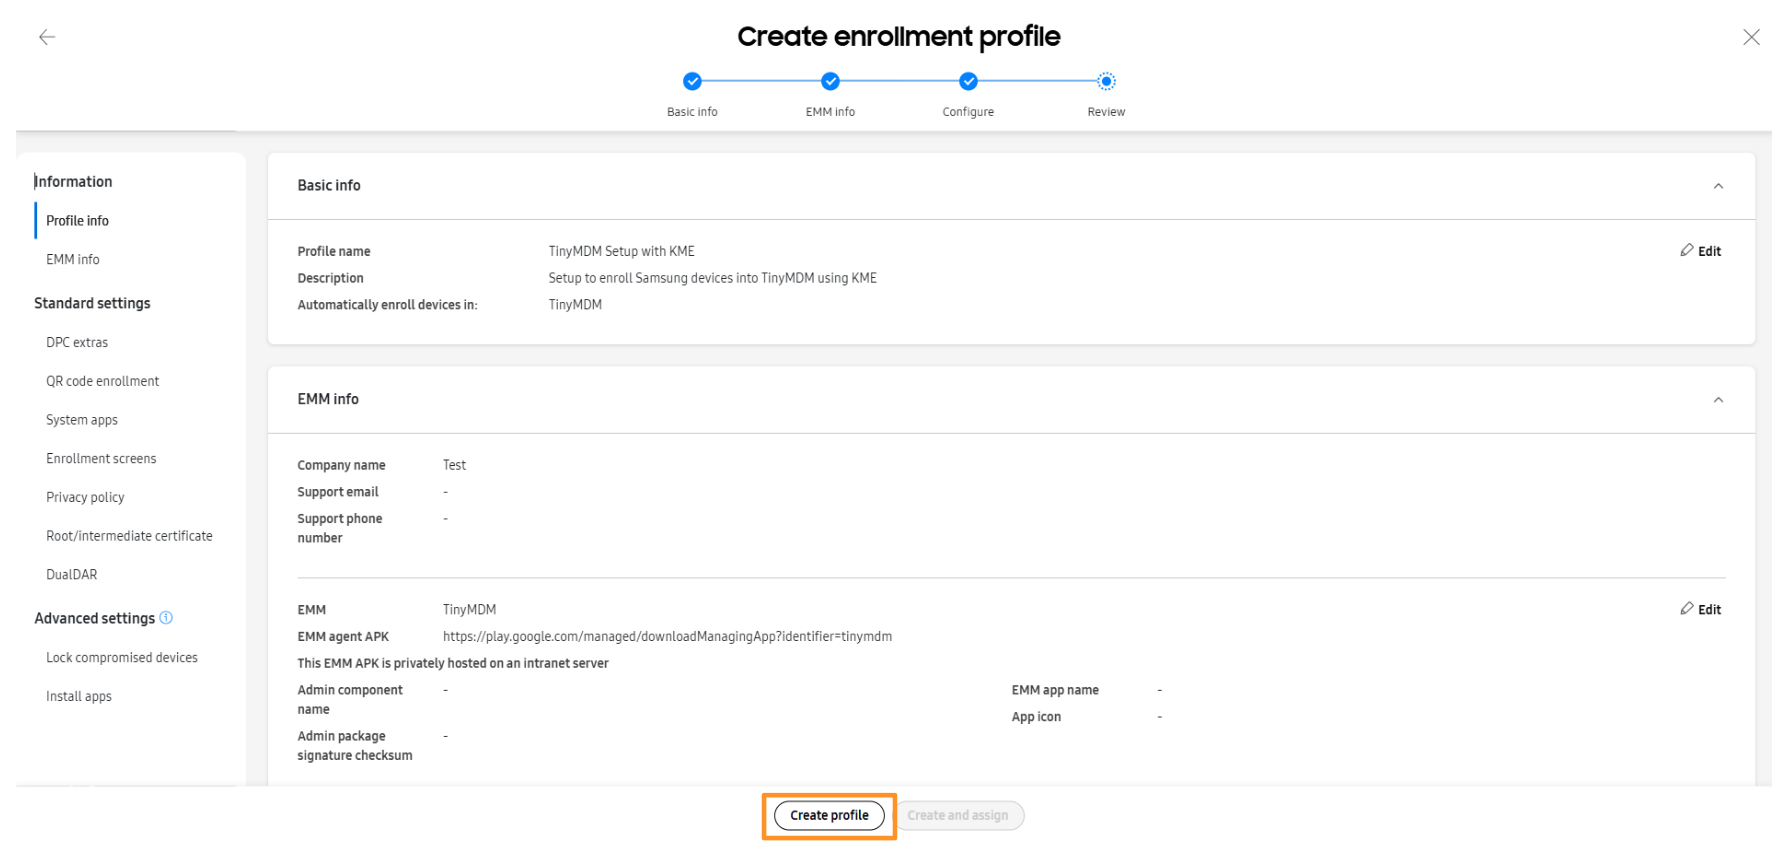Open EMM info in the sidebar
The image size is (1787, 857).
73,260
